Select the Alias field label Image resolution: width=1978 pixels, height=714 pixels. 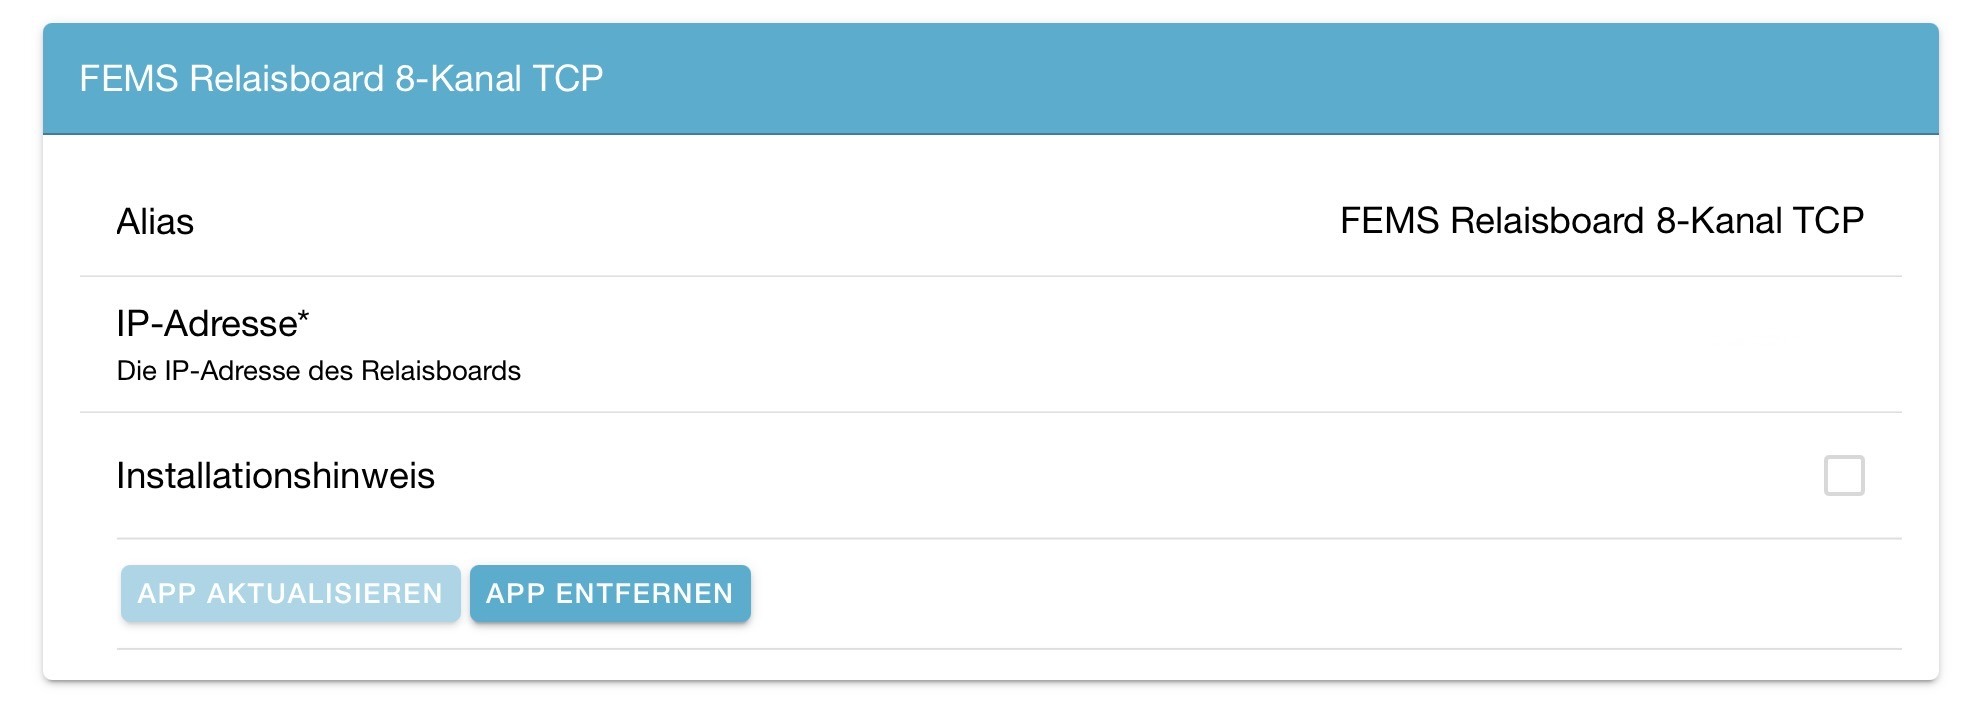coord(155,221)
